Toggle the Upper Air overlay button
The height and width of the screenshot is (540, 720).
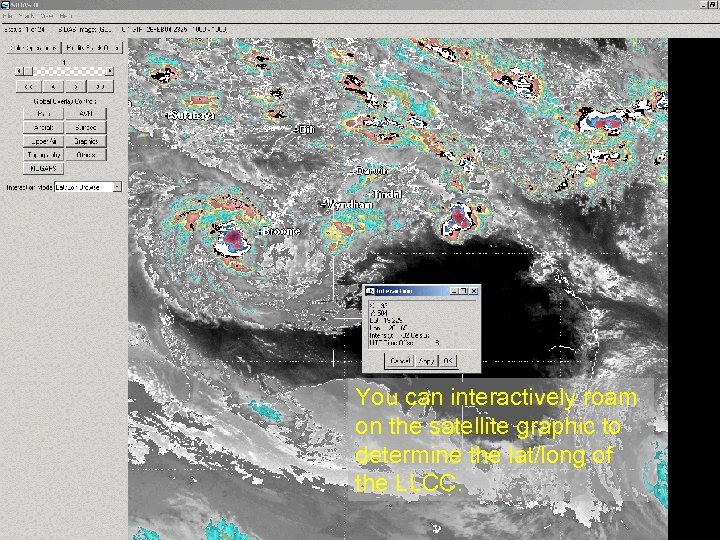pyautogui.click(x=44, y=141)
